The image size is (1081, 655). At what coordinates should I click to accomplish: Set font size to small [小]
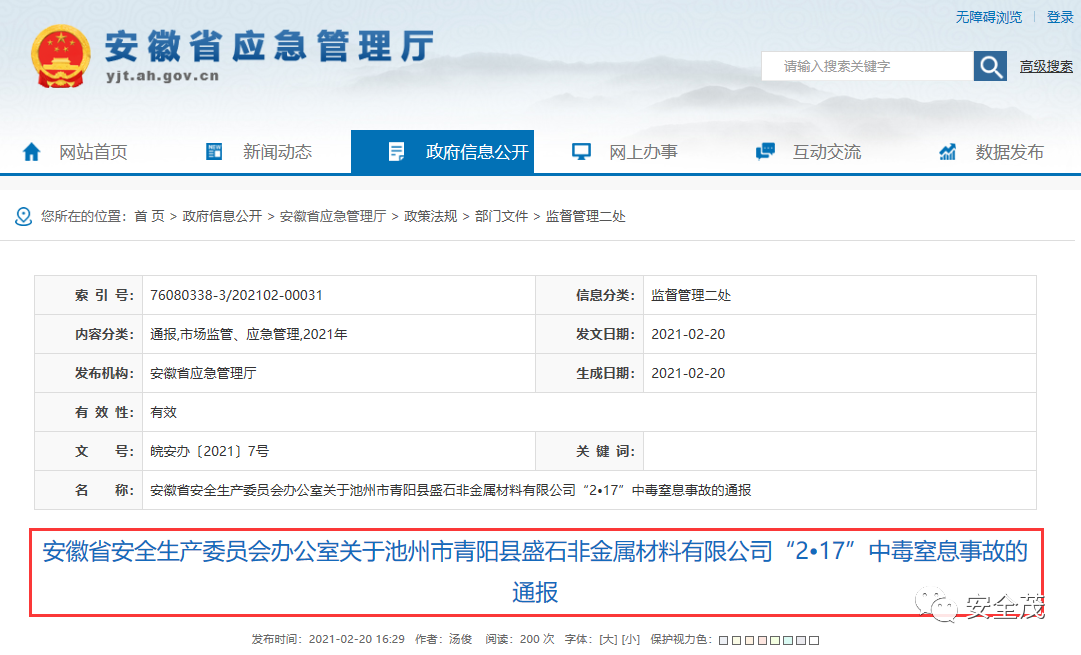point(631,639)
